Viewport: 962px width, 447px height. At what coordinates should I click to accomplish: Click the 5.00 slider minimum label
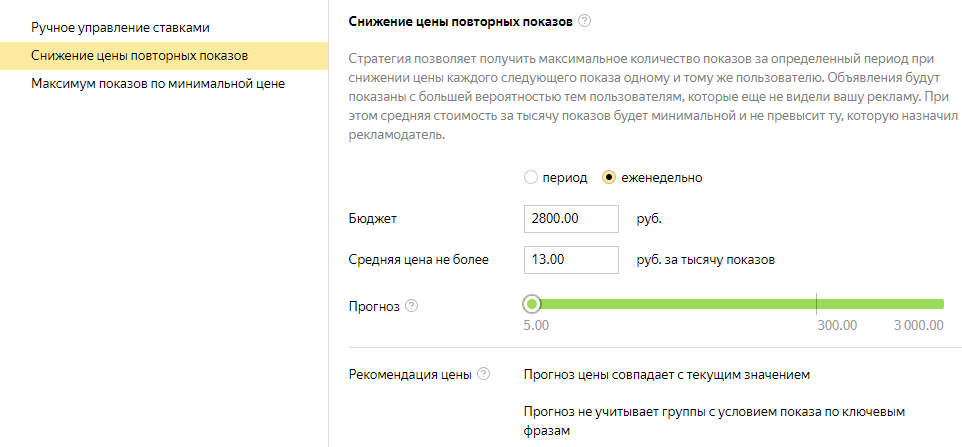click(x=536, y=325)
